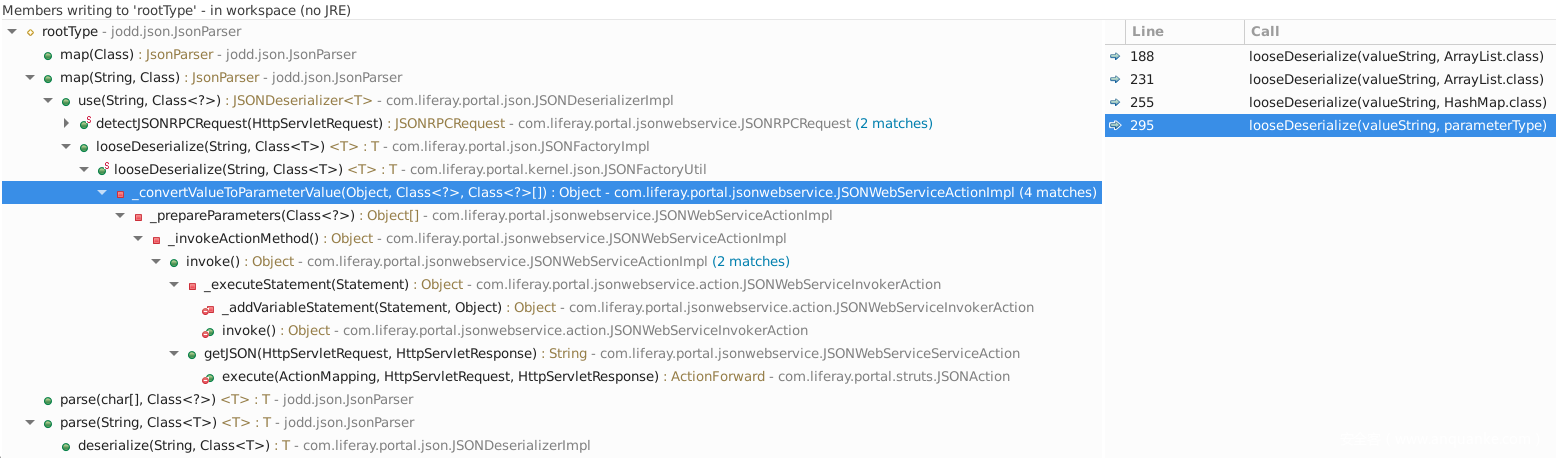
Task: Click private method icon of _prepareParameters
Action: [138, 216]
